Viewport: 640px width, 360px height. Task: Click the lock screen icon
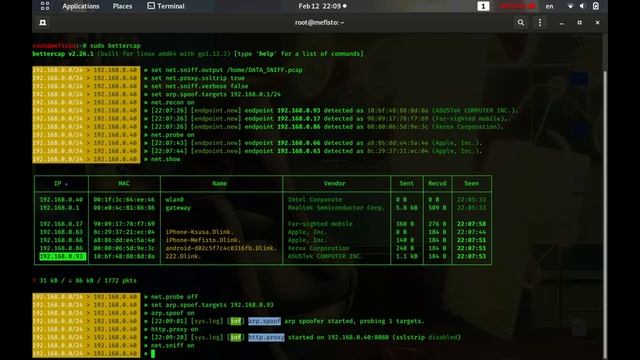coord(596,6)
